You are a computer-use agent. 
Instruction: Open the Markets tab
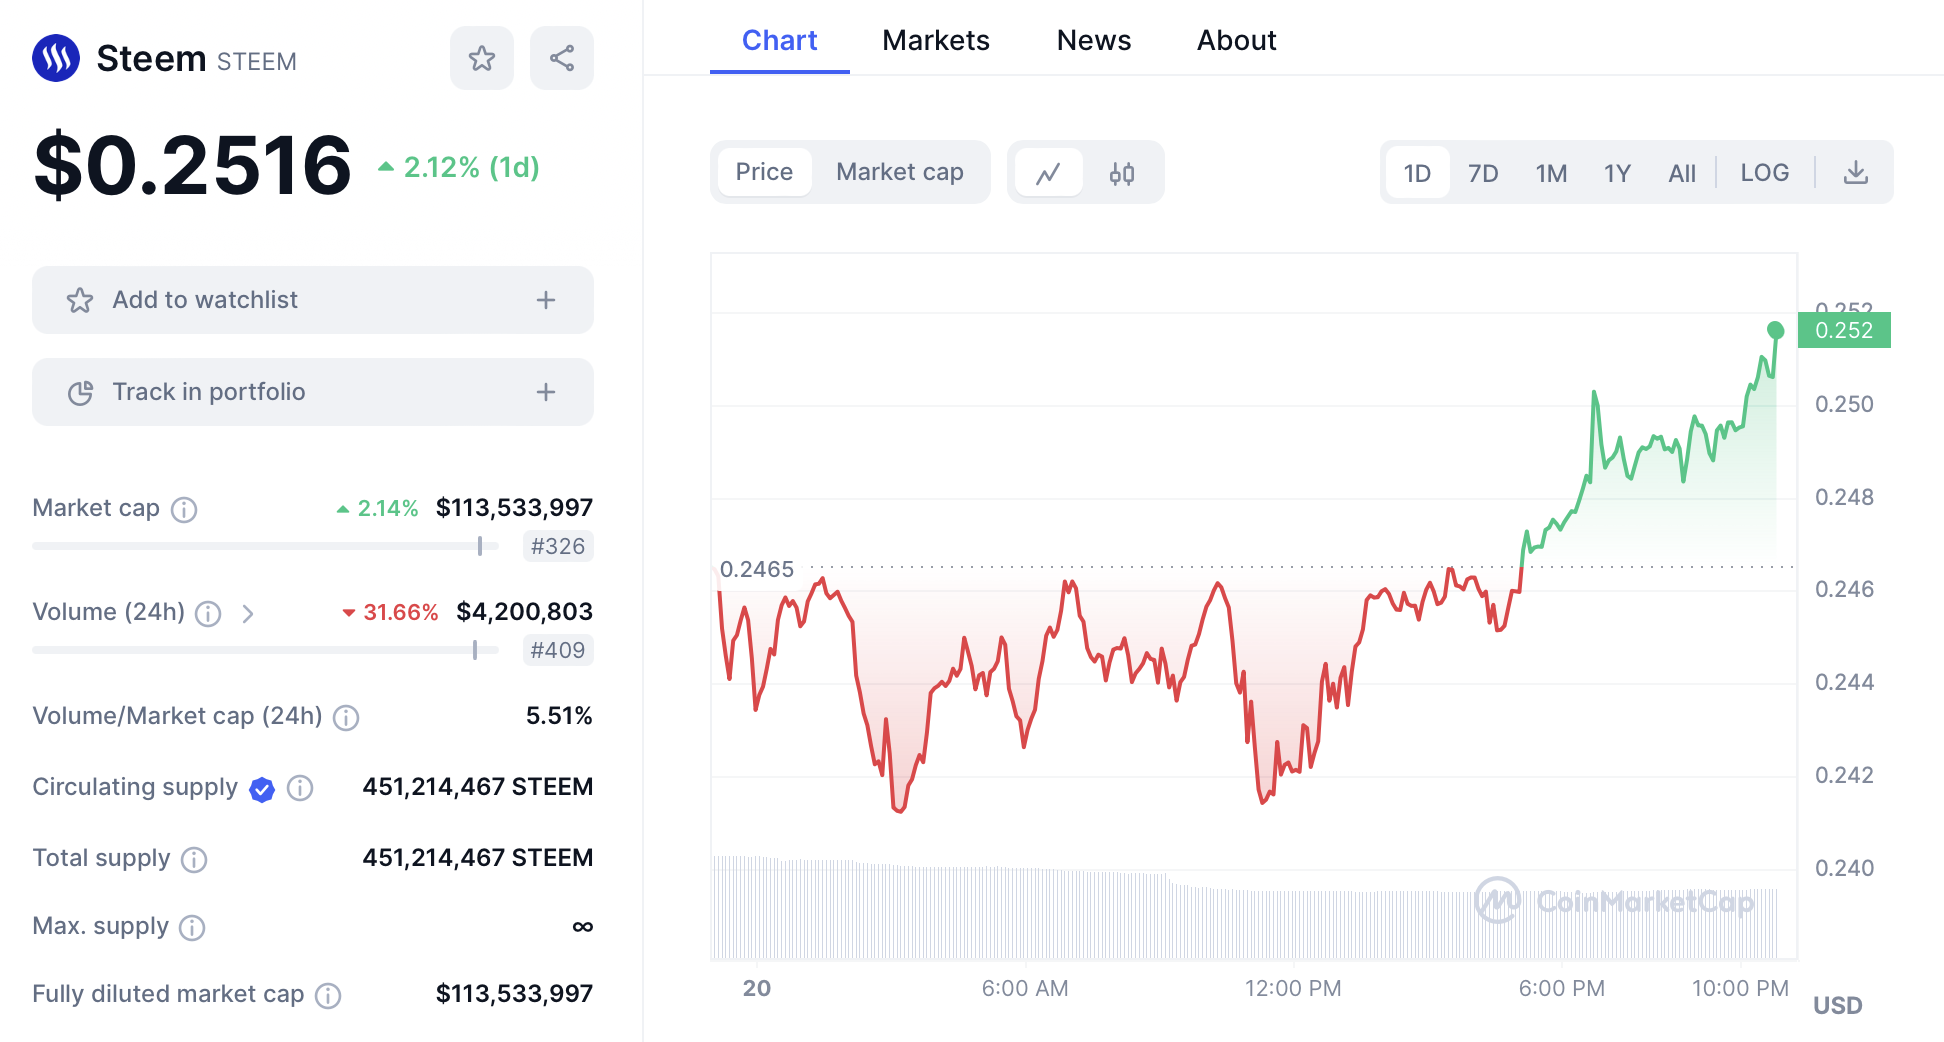pos(935,40)
